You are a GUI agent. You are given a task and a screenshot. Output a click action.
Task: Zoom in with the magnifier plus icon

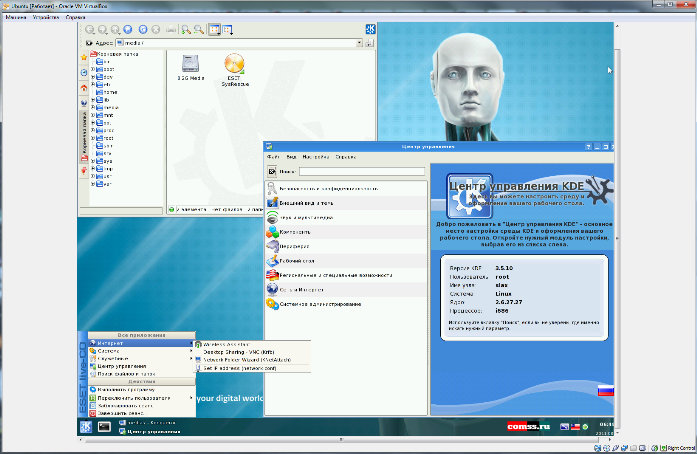pyautogui.click(x=186, y=29)
